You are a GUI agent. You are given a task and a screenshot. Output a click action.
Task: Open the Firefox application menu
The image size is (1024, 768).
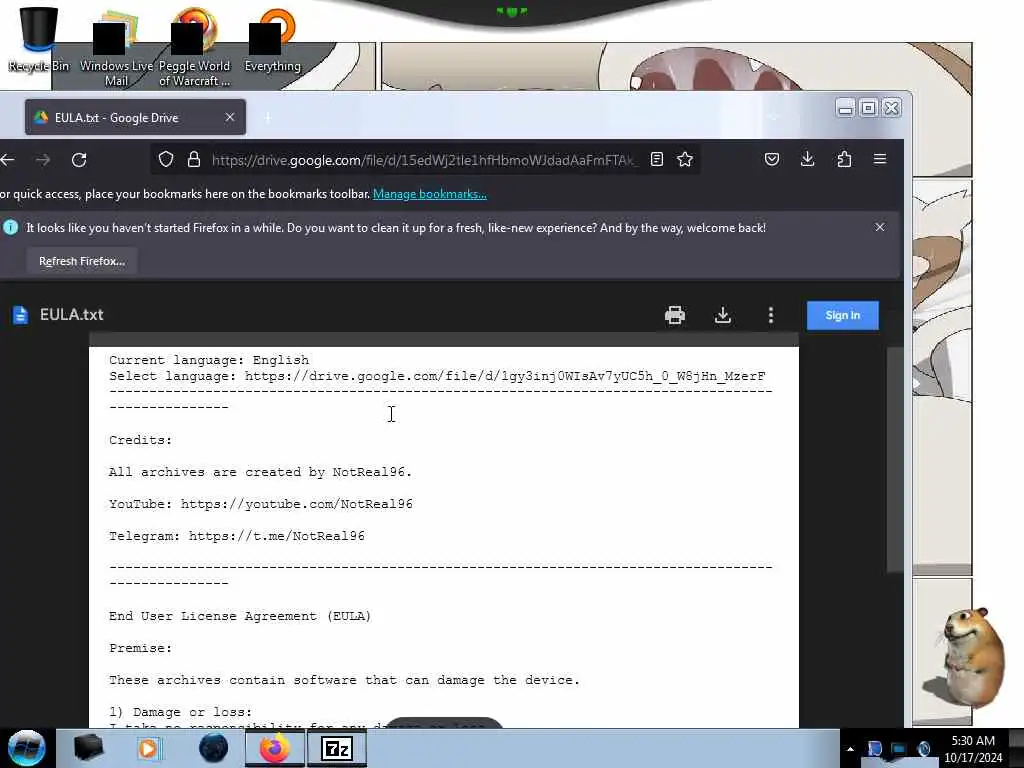point(880,159)
